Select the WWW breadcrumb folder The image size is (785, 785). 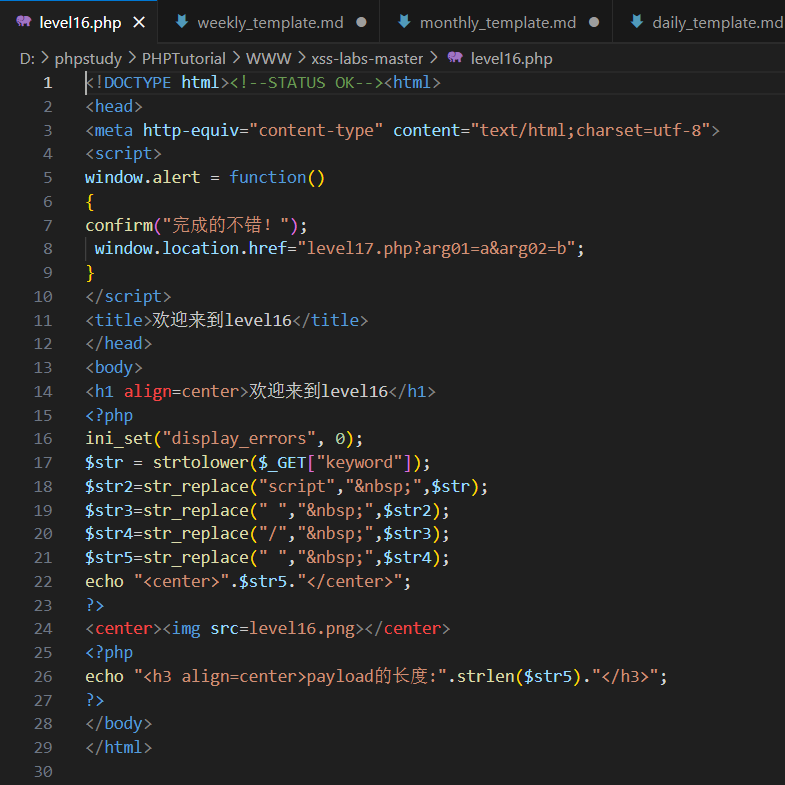point(268,59)
